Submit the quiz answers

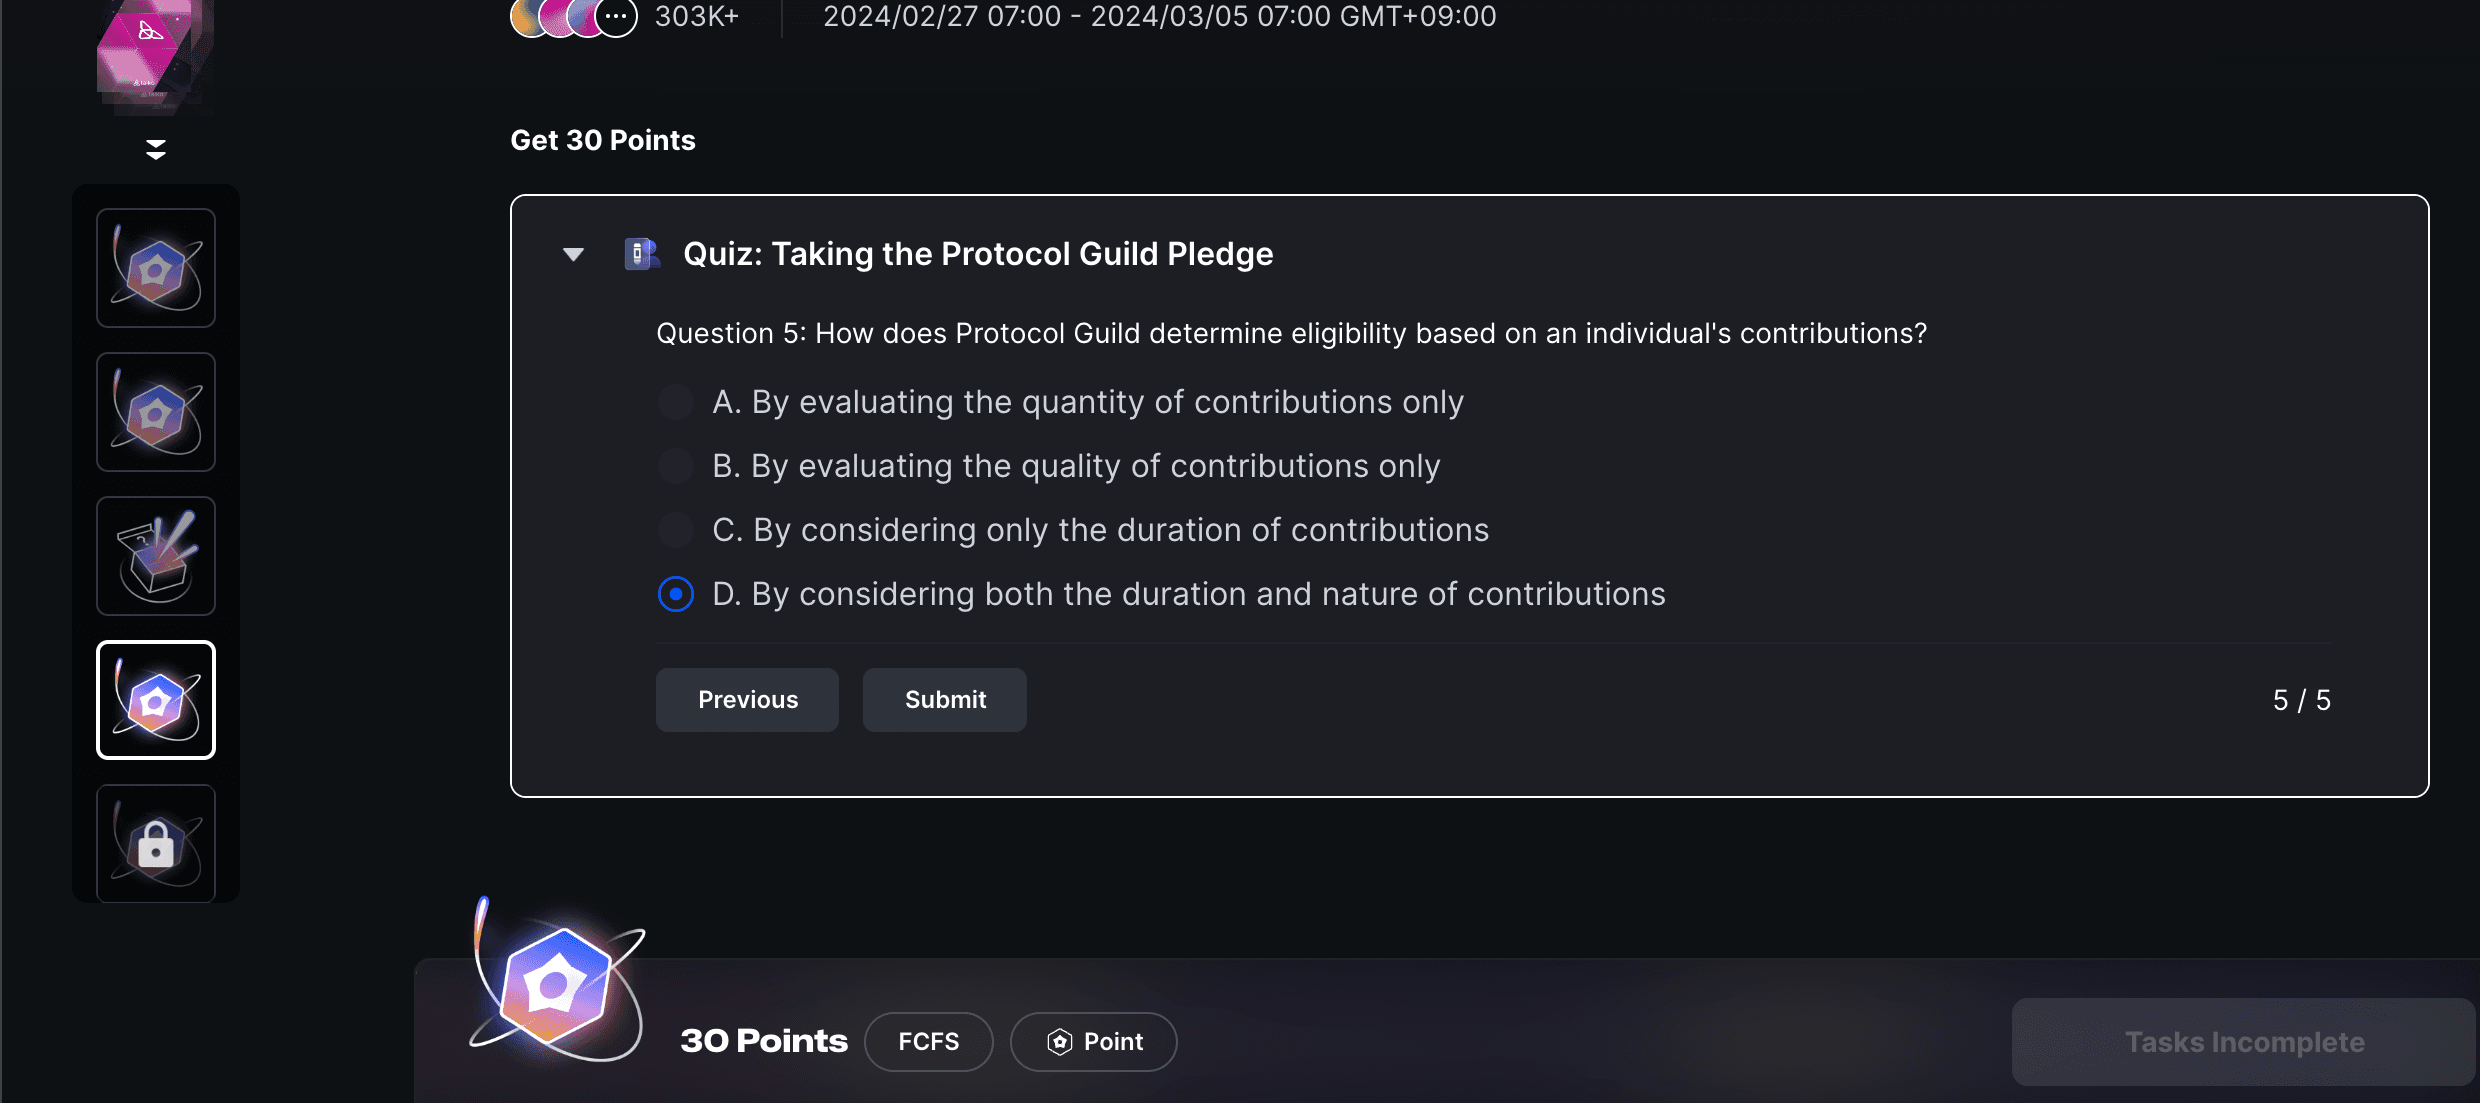(945, 700)
